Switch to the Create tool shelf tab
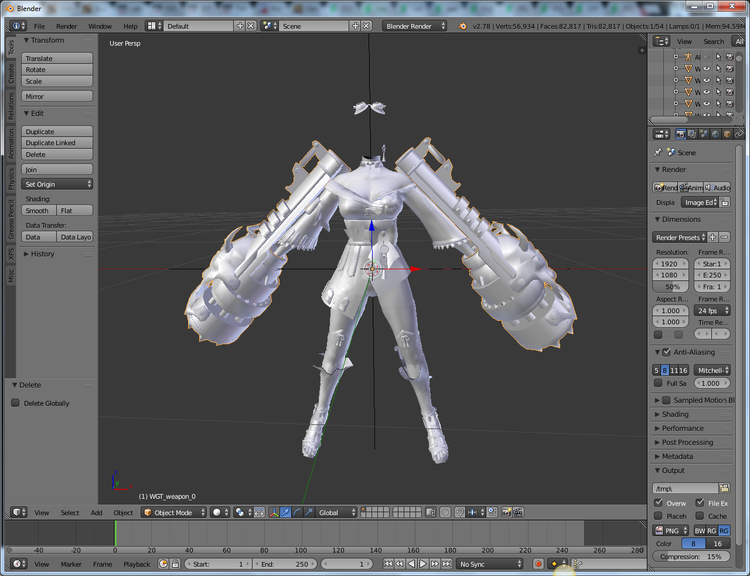 click(11, 74)
